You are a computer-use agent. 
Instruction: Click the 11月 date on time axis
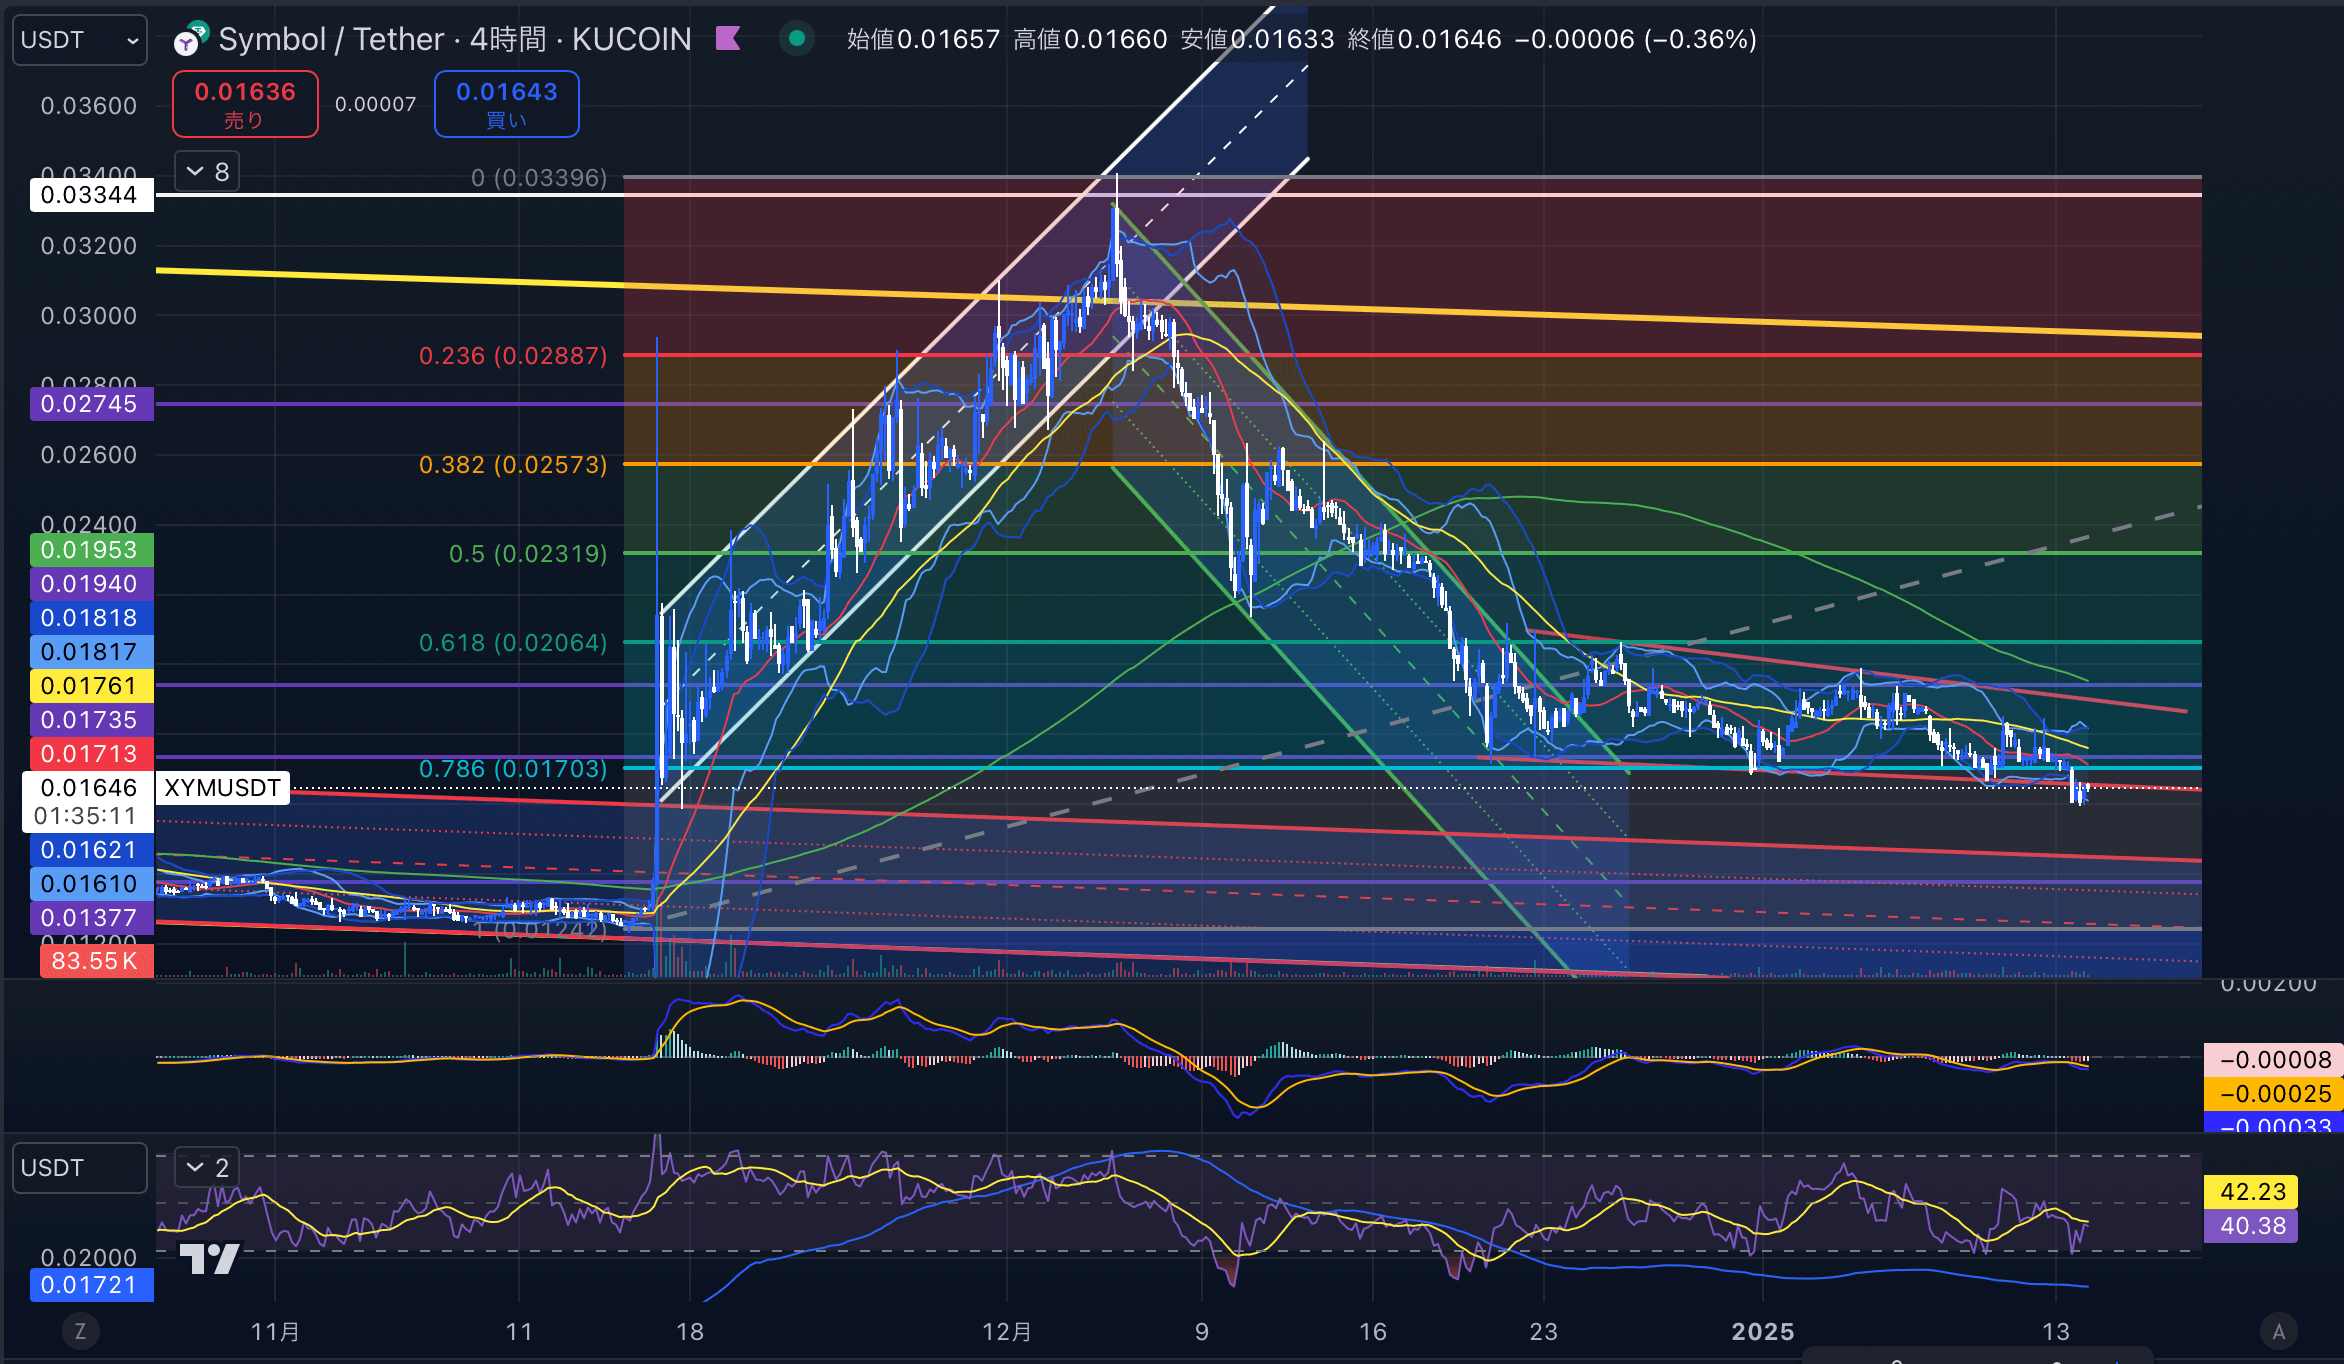click(275, 1332)
